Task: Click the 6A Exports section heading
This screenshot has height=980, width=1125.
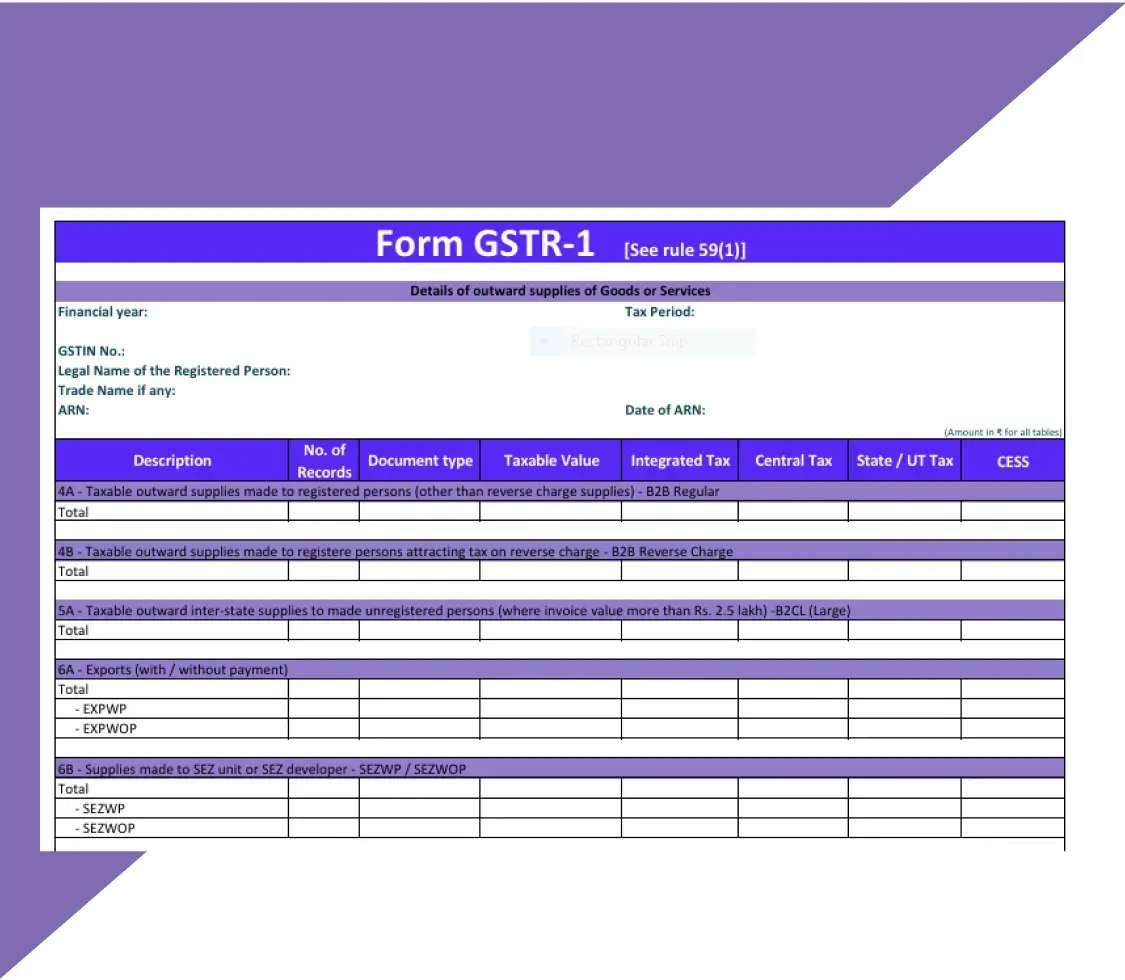Action: (x=173, y=670)
